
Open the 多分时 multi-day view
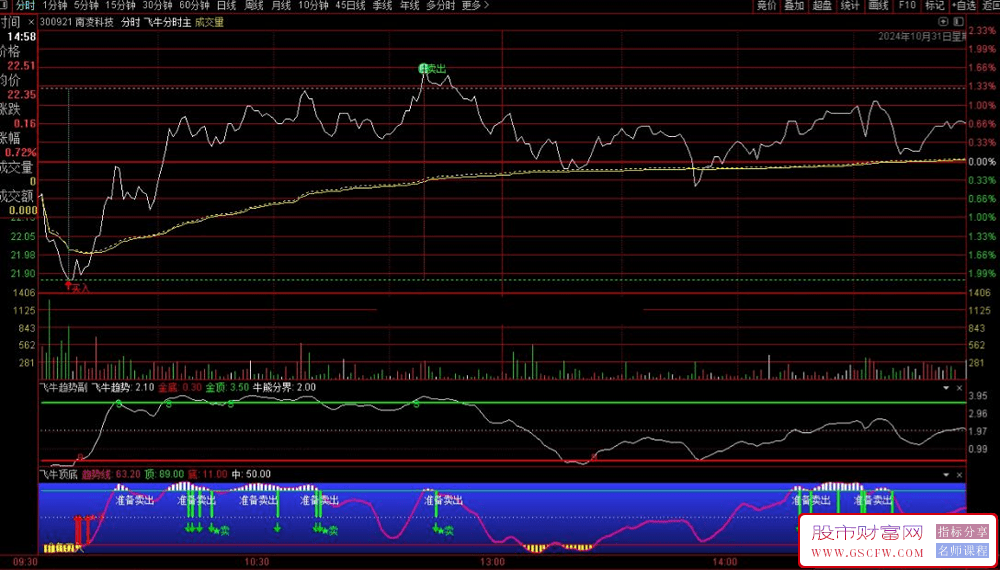[x=441, y=6]
